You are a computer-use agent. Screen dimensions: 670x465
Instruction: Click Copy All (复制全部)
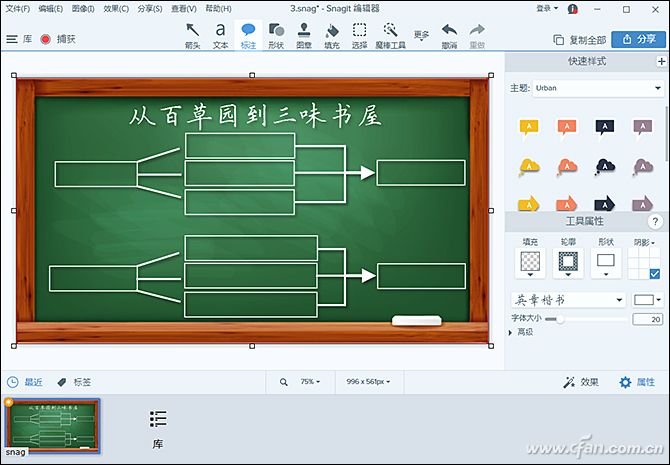tap(579, 40)
